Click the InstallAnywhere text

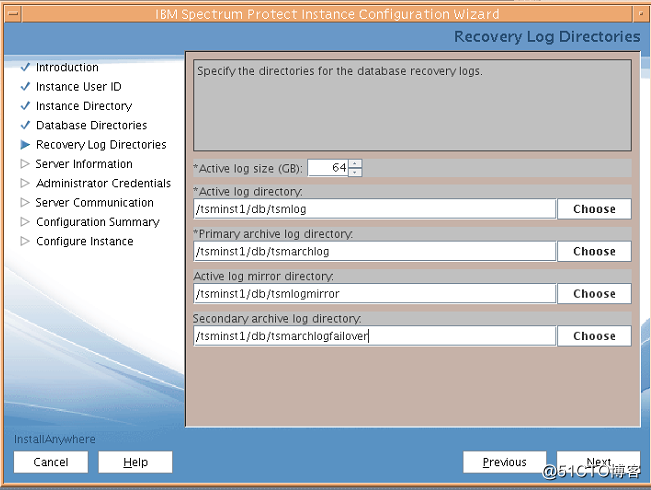[x=55, y=439]
